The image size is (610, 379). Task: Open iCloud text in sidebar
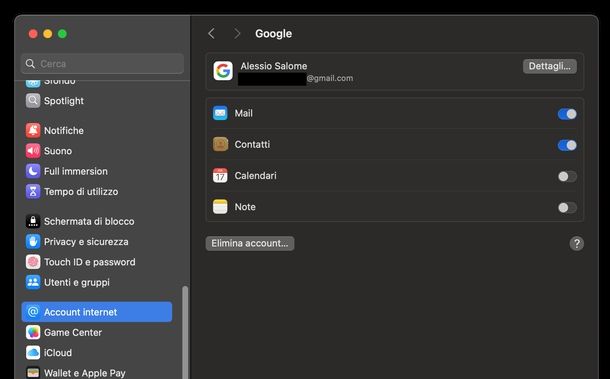pyautogui.click(x=58, y=353)
